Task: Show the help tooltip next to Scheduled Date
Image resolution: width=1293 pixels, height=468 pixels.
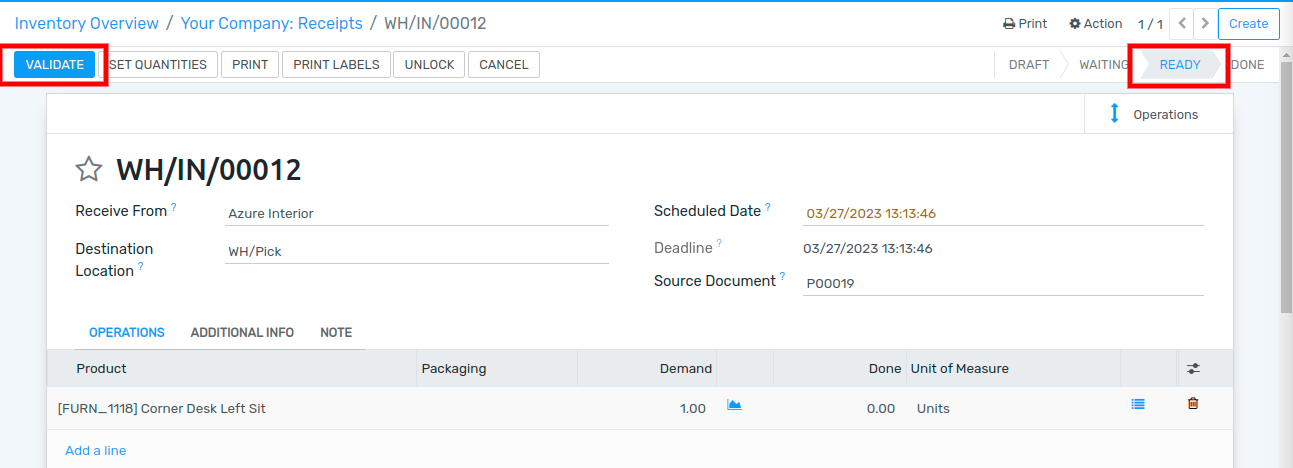Action: 768,207
